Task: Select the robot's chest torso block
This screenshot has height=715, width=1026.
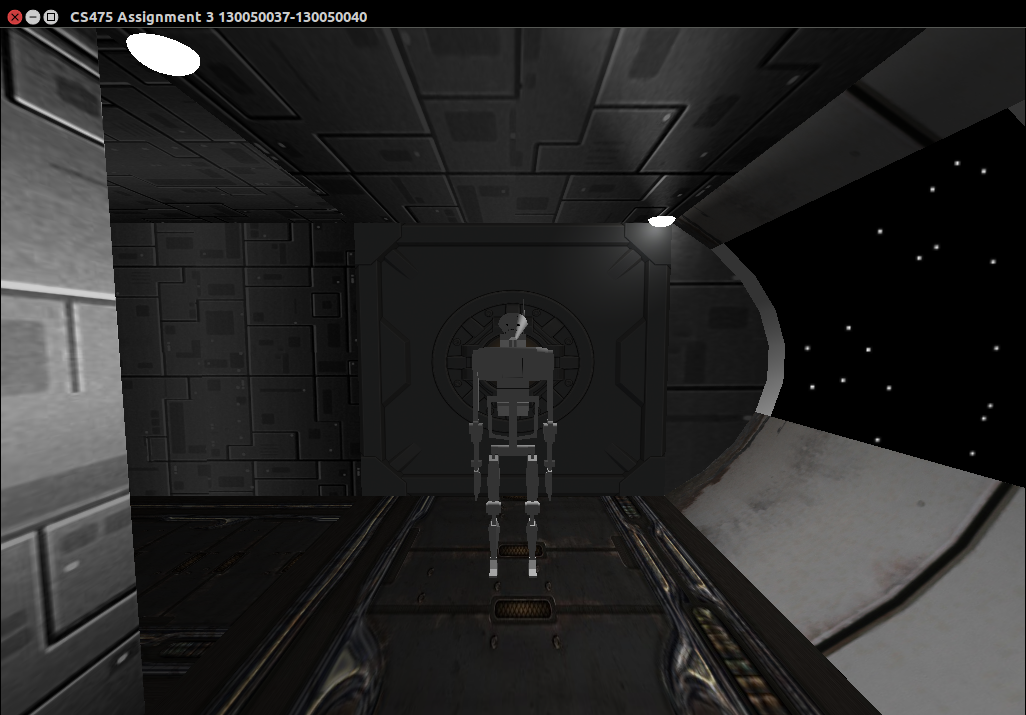Action: (x=512, y=368)
